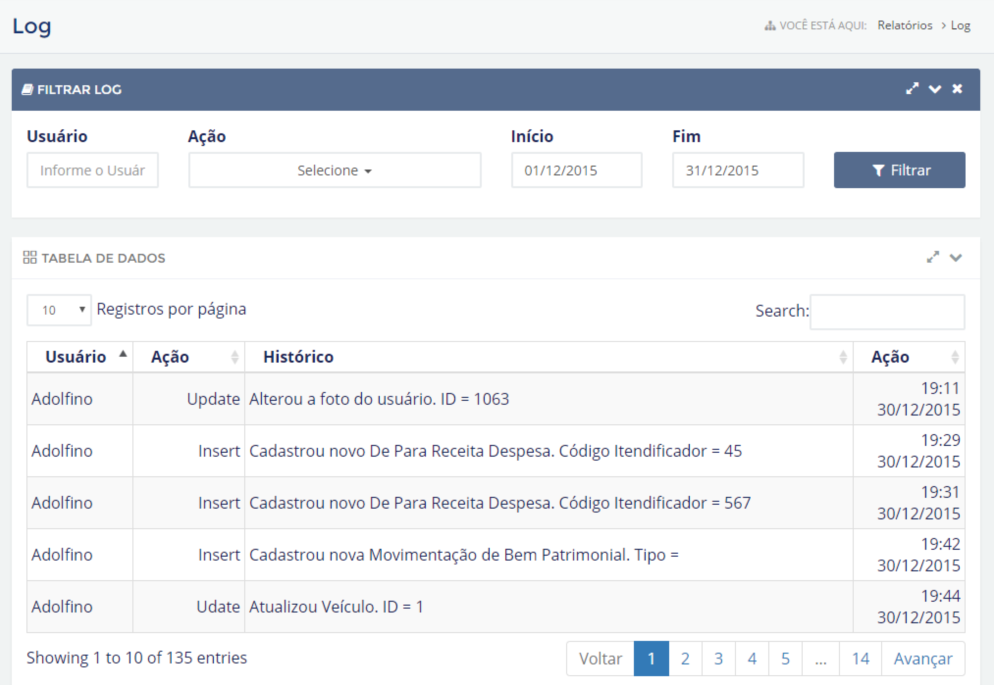Viewport: 995px width, 685px height.
Task: Click 'Showing 1 to 10 of 135 entries'
Action: click(x=136, y=658)
